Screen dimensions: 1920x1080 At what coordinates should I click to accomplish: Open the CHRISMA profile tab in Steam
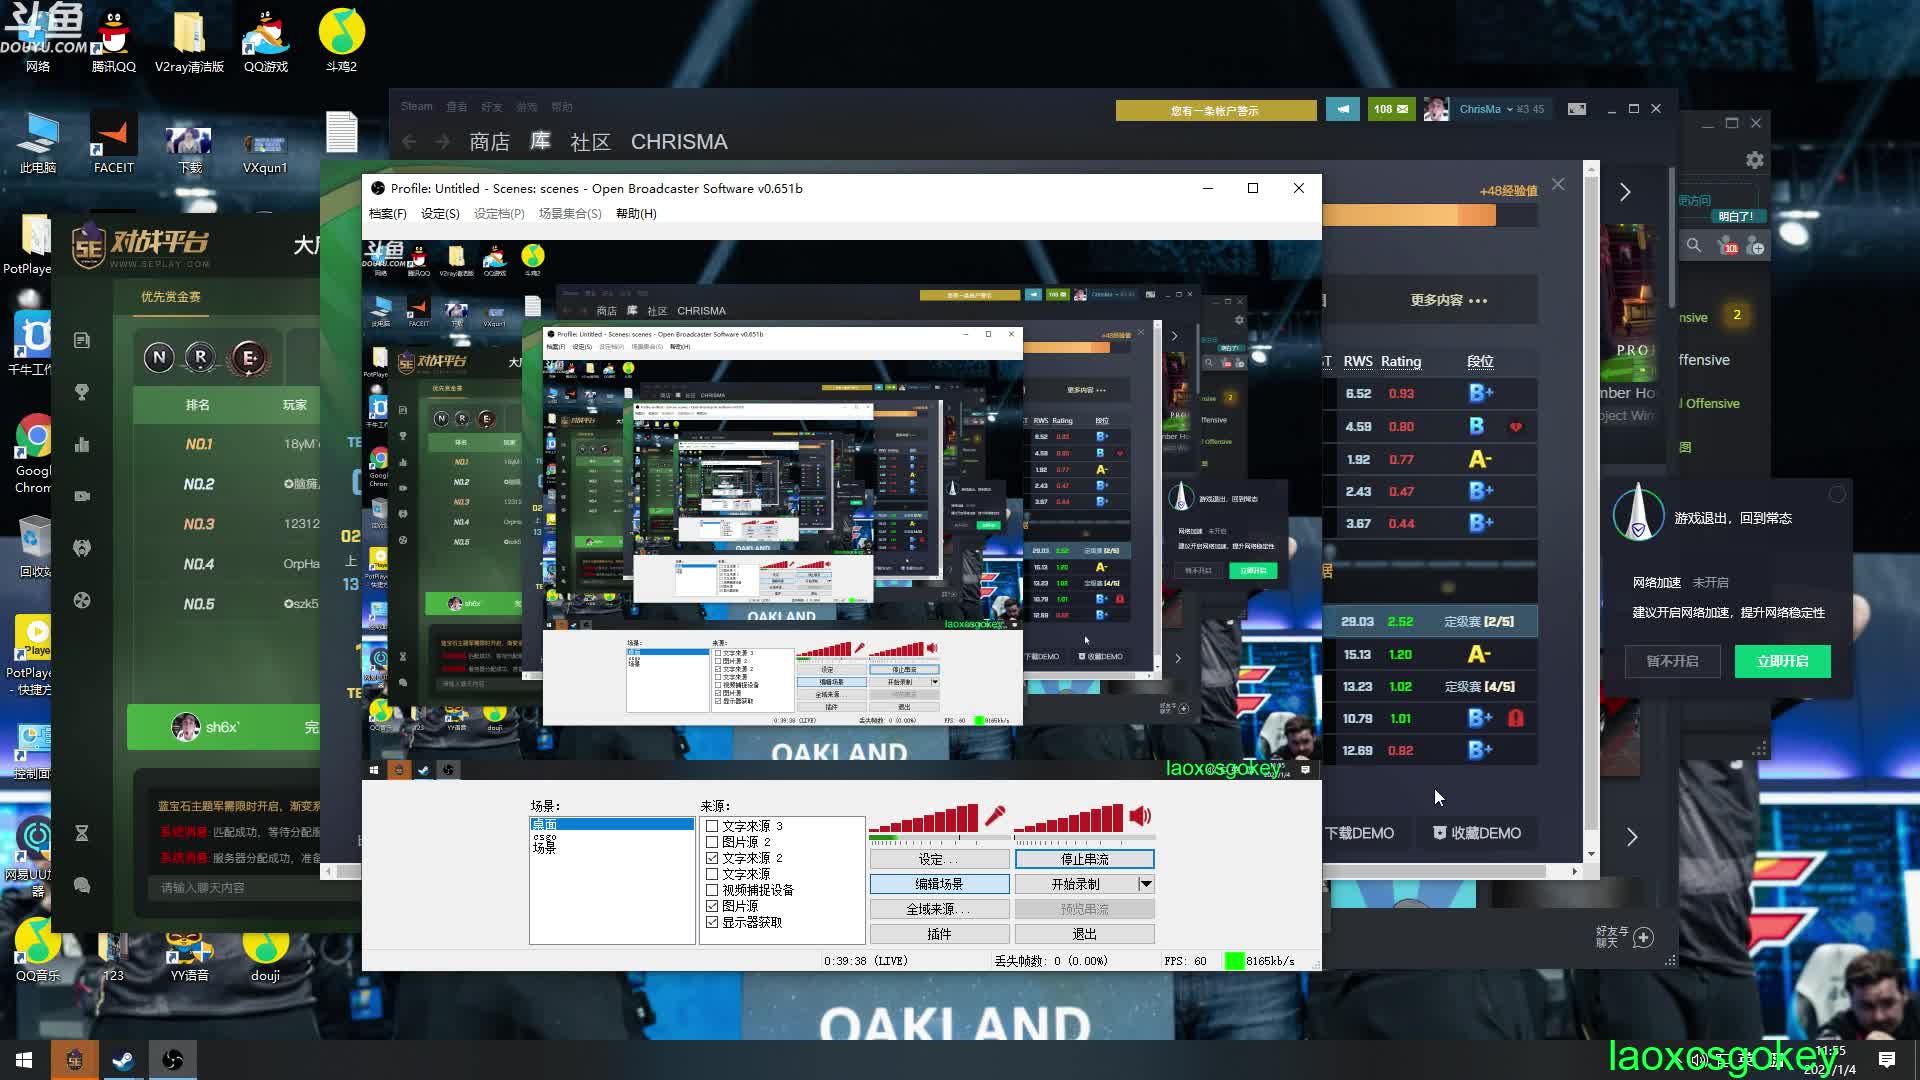pyautogui.click(x=679, y=142)
